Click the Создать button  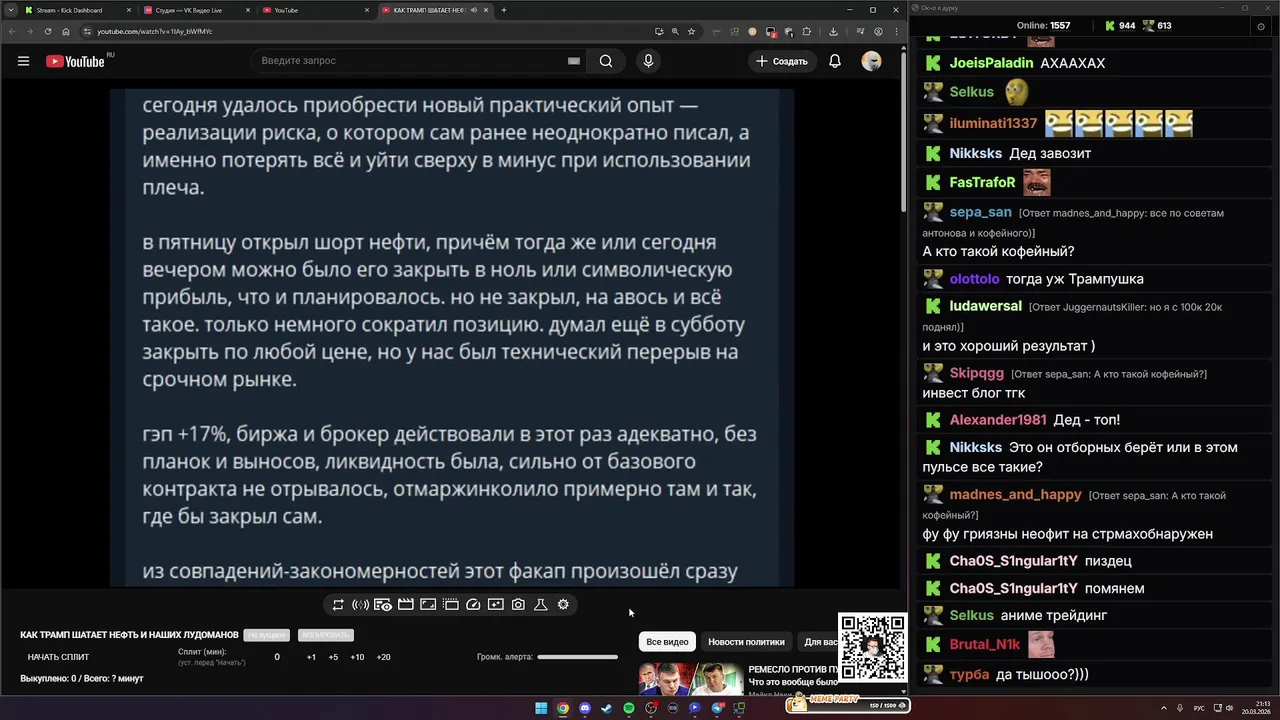(x=782, y=61)
